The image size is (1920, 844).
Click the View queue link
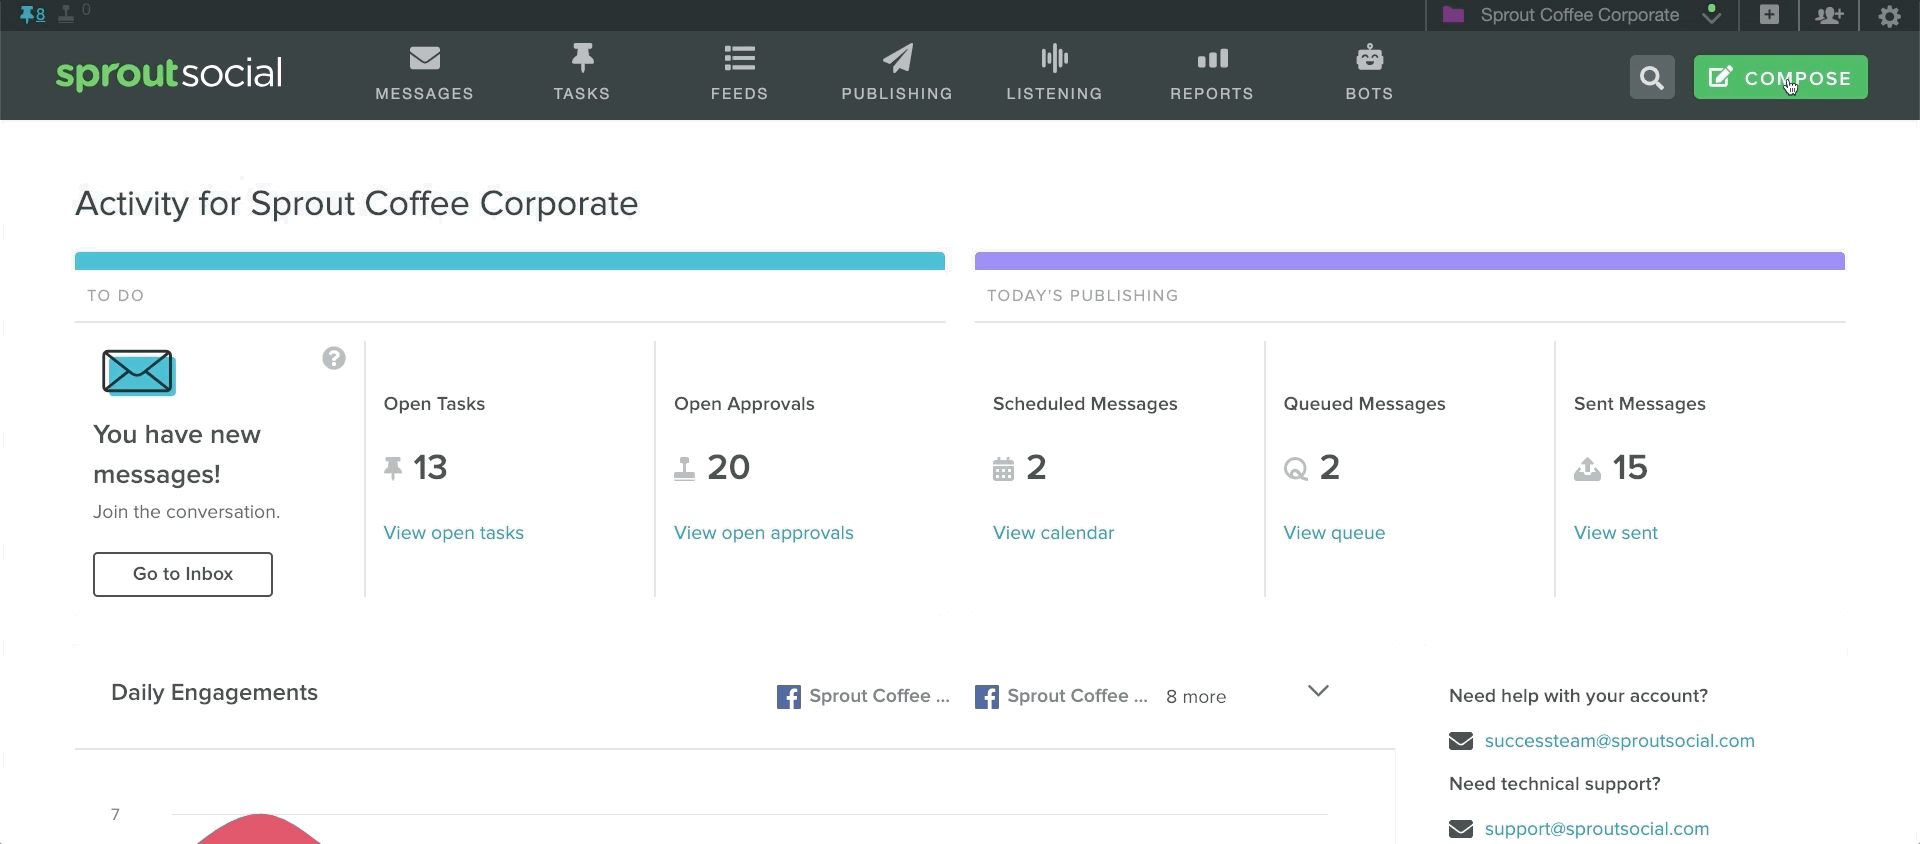pyautogui.click(x=1334, y=533)
